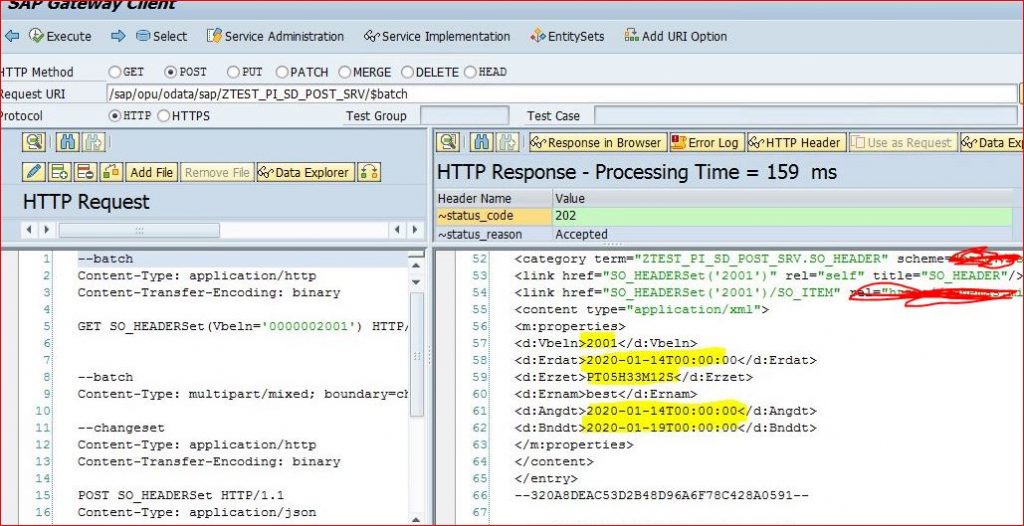Click the m:properties opening tag line
The width and height of the screenshot is (1024, 526).
pyautogui.click(x=569, y=326)
